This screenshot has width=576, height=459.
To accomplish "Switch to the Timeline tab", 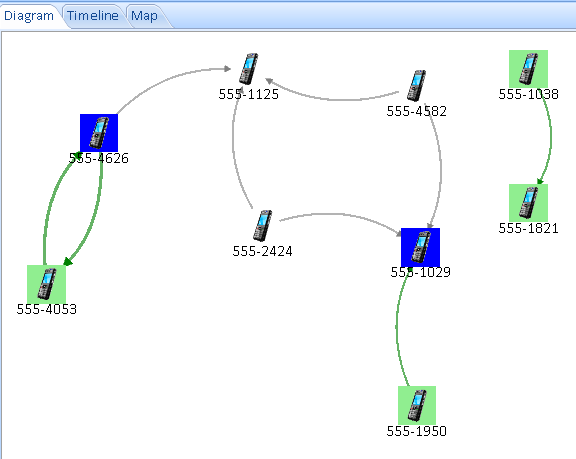I will (x=93, y=16).
